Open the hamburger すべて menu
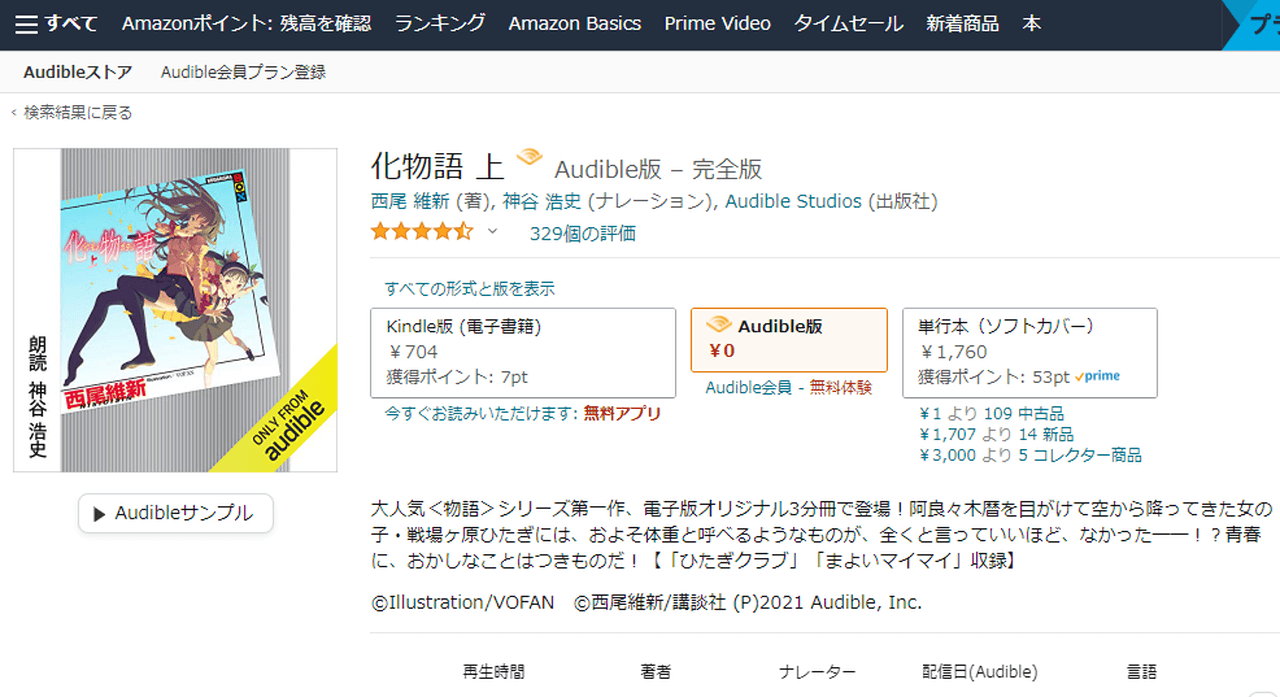This screenshot has width=1280, height=697. [x=57, y=24]
